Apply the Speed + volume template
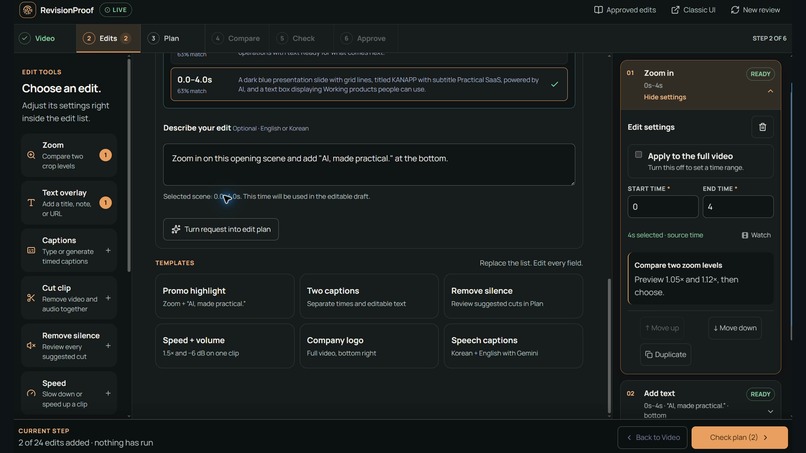806x453 pixels. pos(225,346)
